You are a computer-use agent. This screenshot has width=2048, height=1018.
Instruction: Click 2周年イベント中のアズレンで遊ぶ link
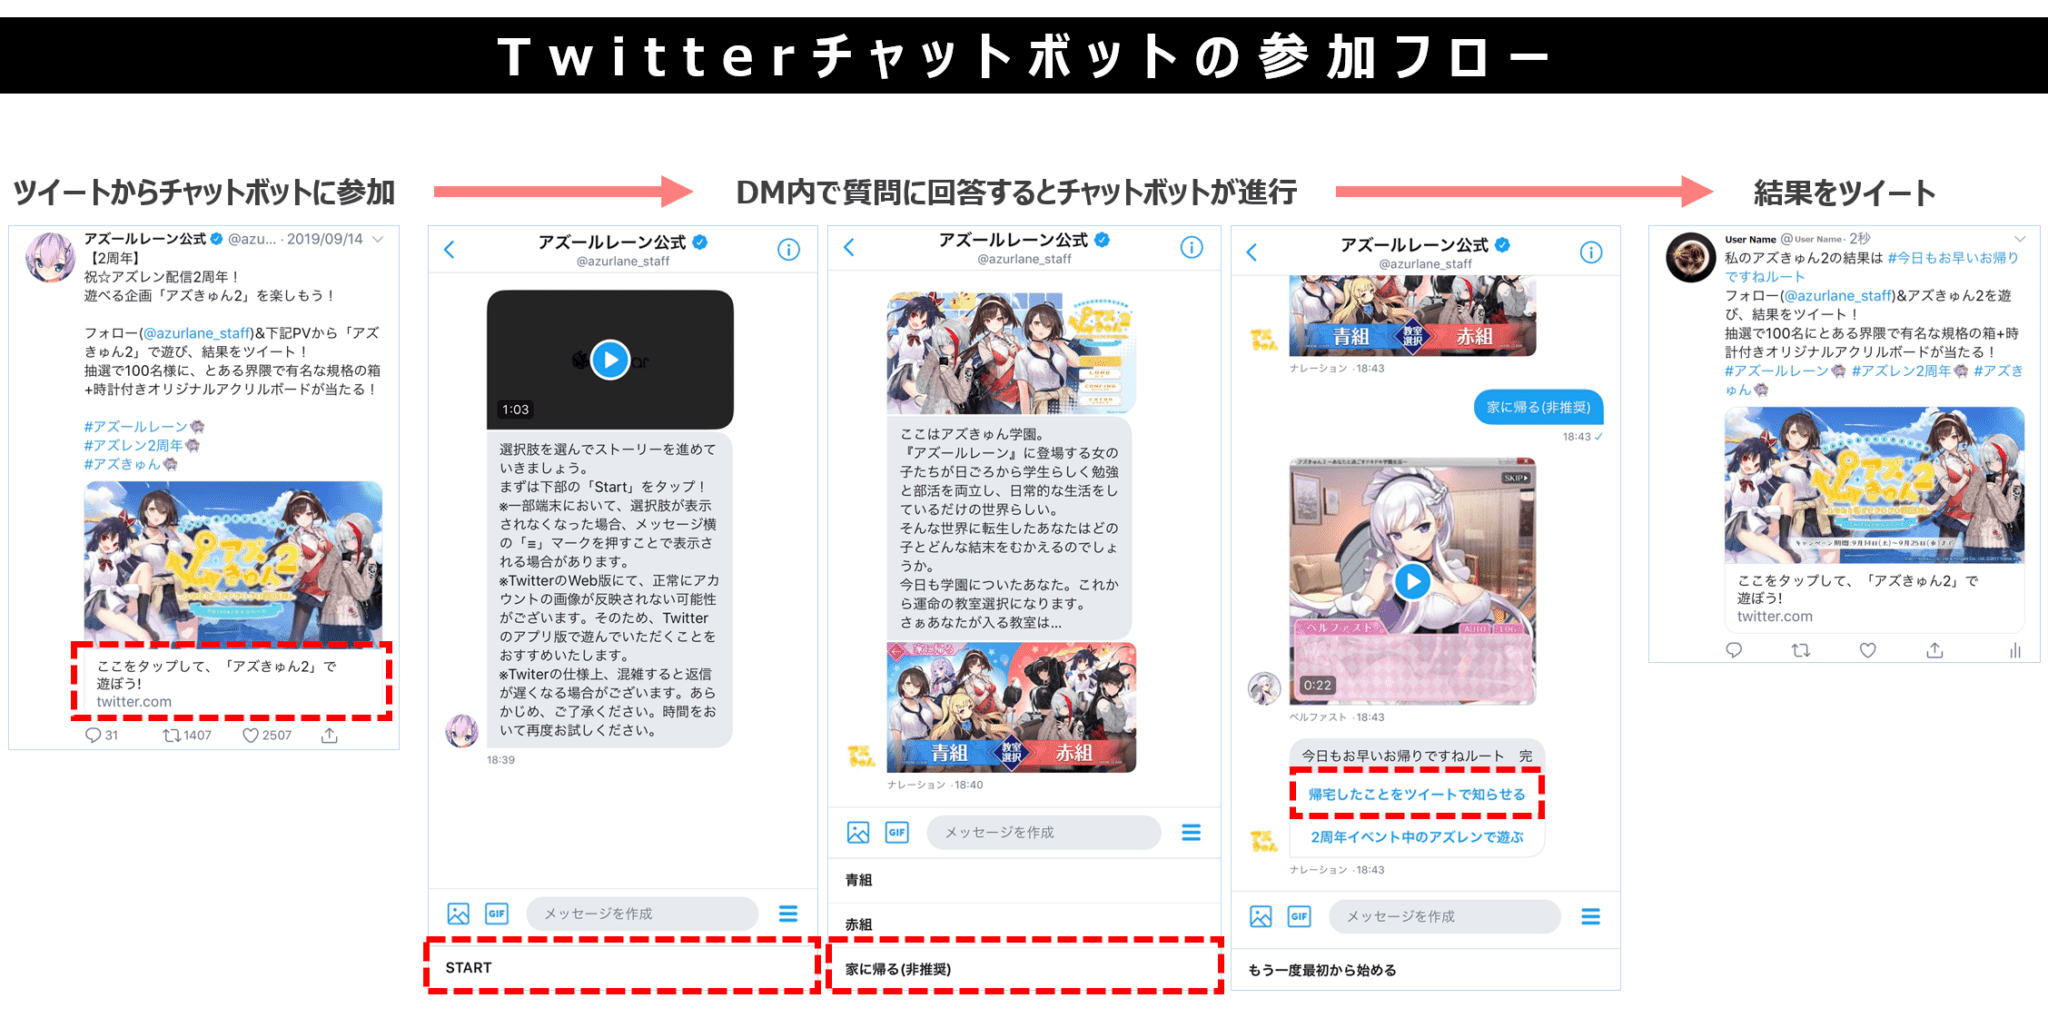pyautogui.click(x=1417, y=837)
